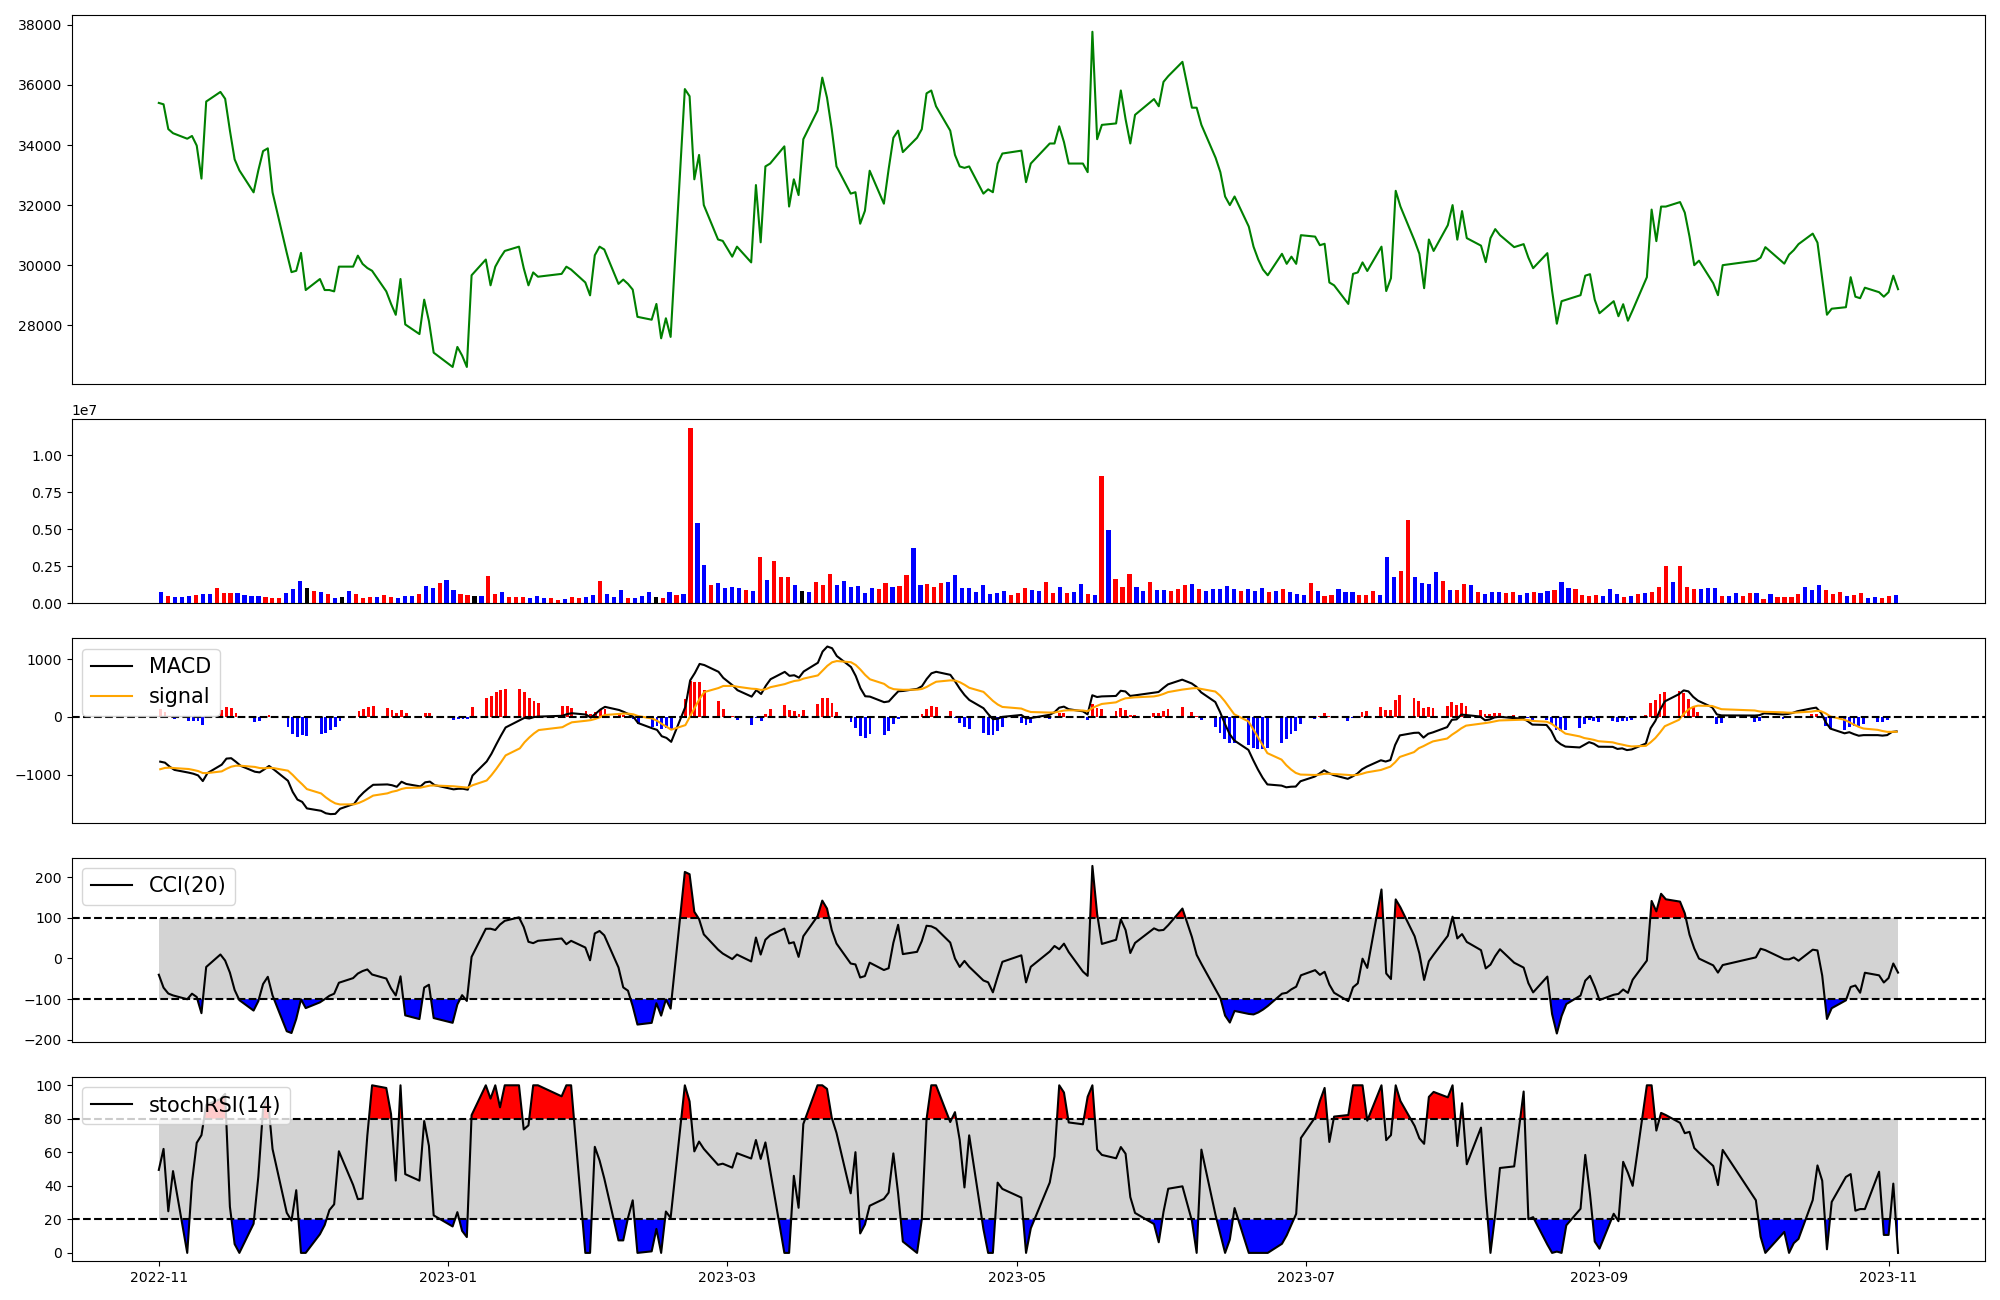Click the CCI(20) legend entry
This screenshot has height=1300, width=2000.
click(186, 885)
